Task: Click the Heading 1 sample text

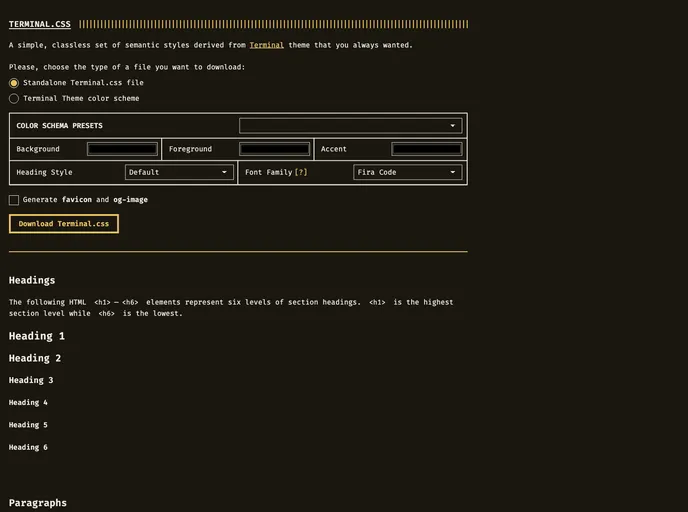Action: 37,336
